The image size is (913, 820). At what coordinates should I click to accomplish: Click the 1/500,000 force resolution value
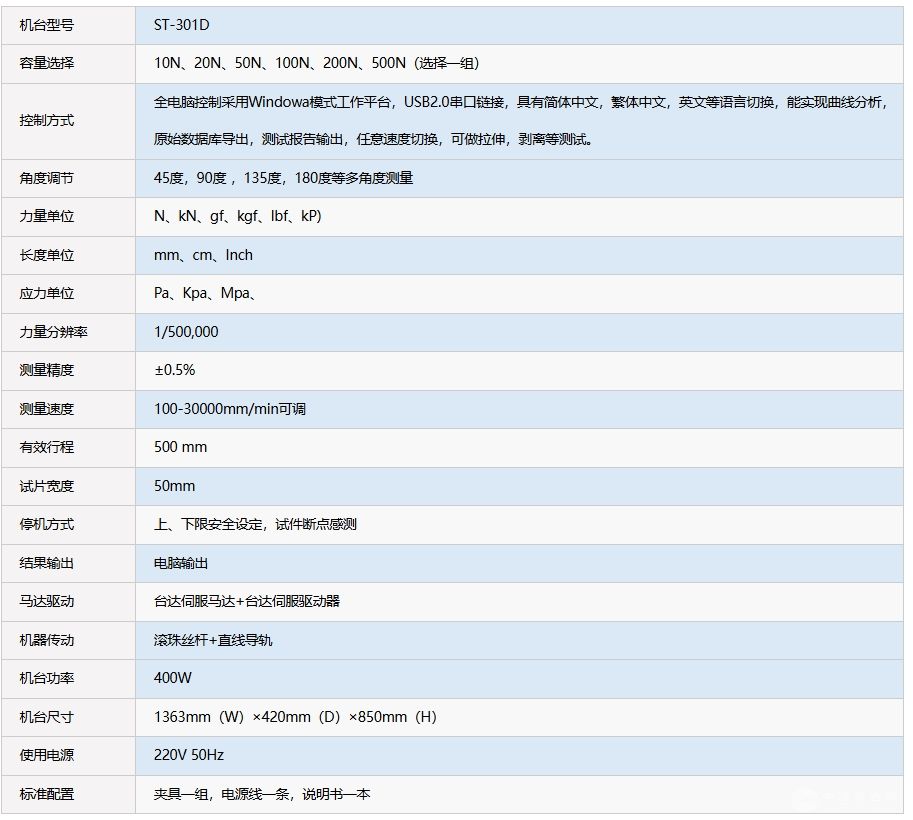pyautogui.click(x=186, y=332)
